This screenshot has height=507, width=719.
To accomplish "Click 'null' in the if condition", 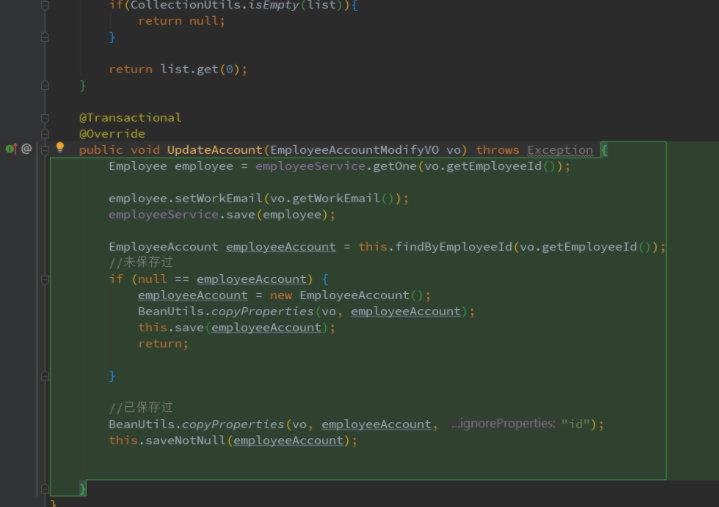I will point(152,279).
